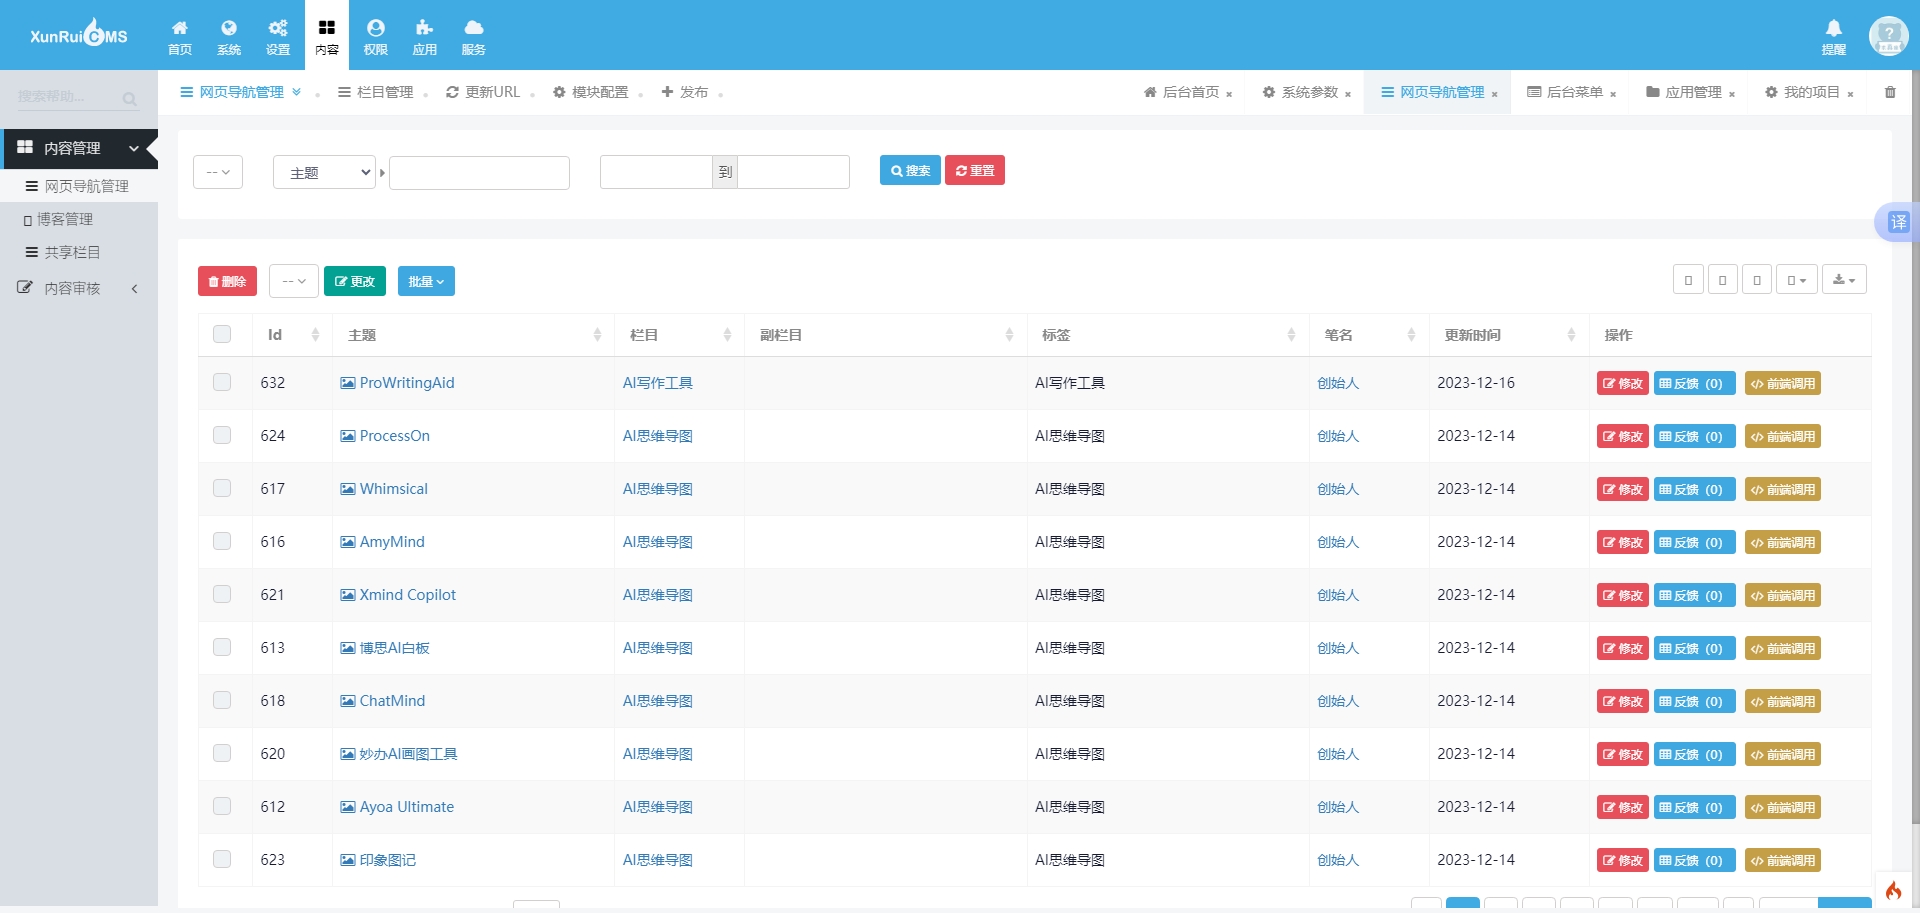
Task: Open the Whimsical entry link
Action: click(393, 489)
